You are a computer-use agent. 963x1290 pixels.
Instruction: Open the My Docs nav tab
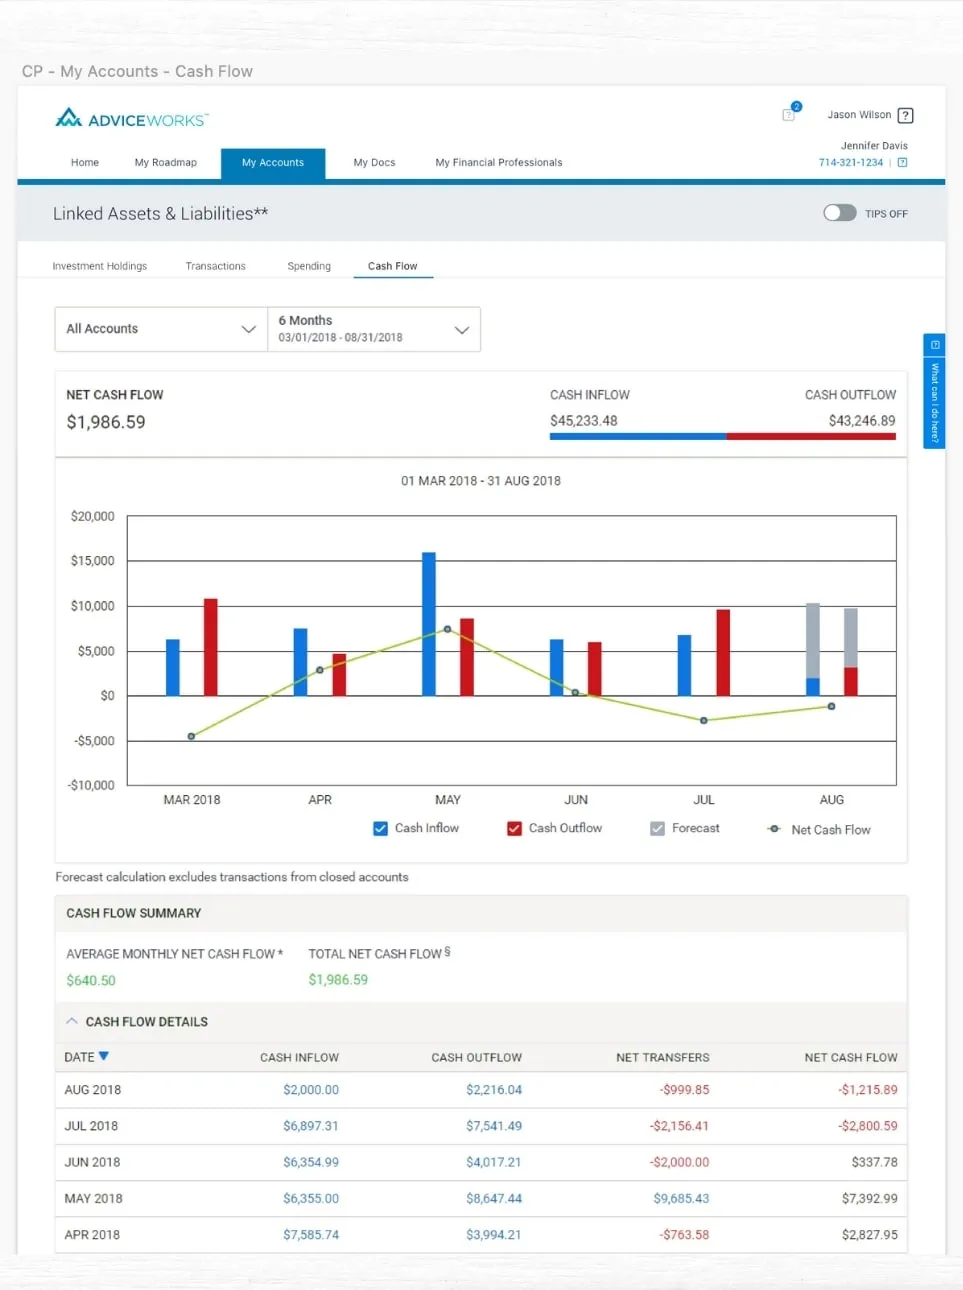tap(374, 162)
